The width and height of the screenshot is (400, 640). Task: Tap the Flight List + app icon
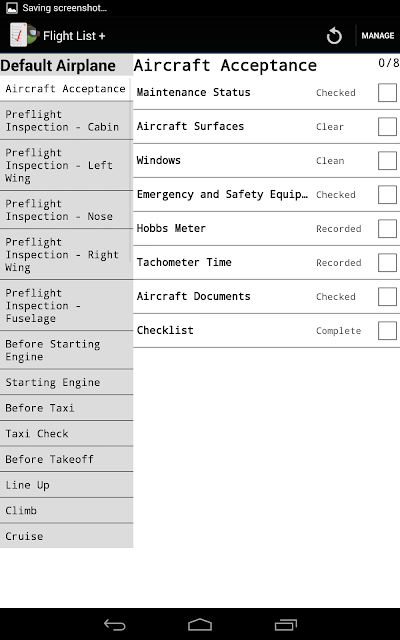tap(24, 35)
